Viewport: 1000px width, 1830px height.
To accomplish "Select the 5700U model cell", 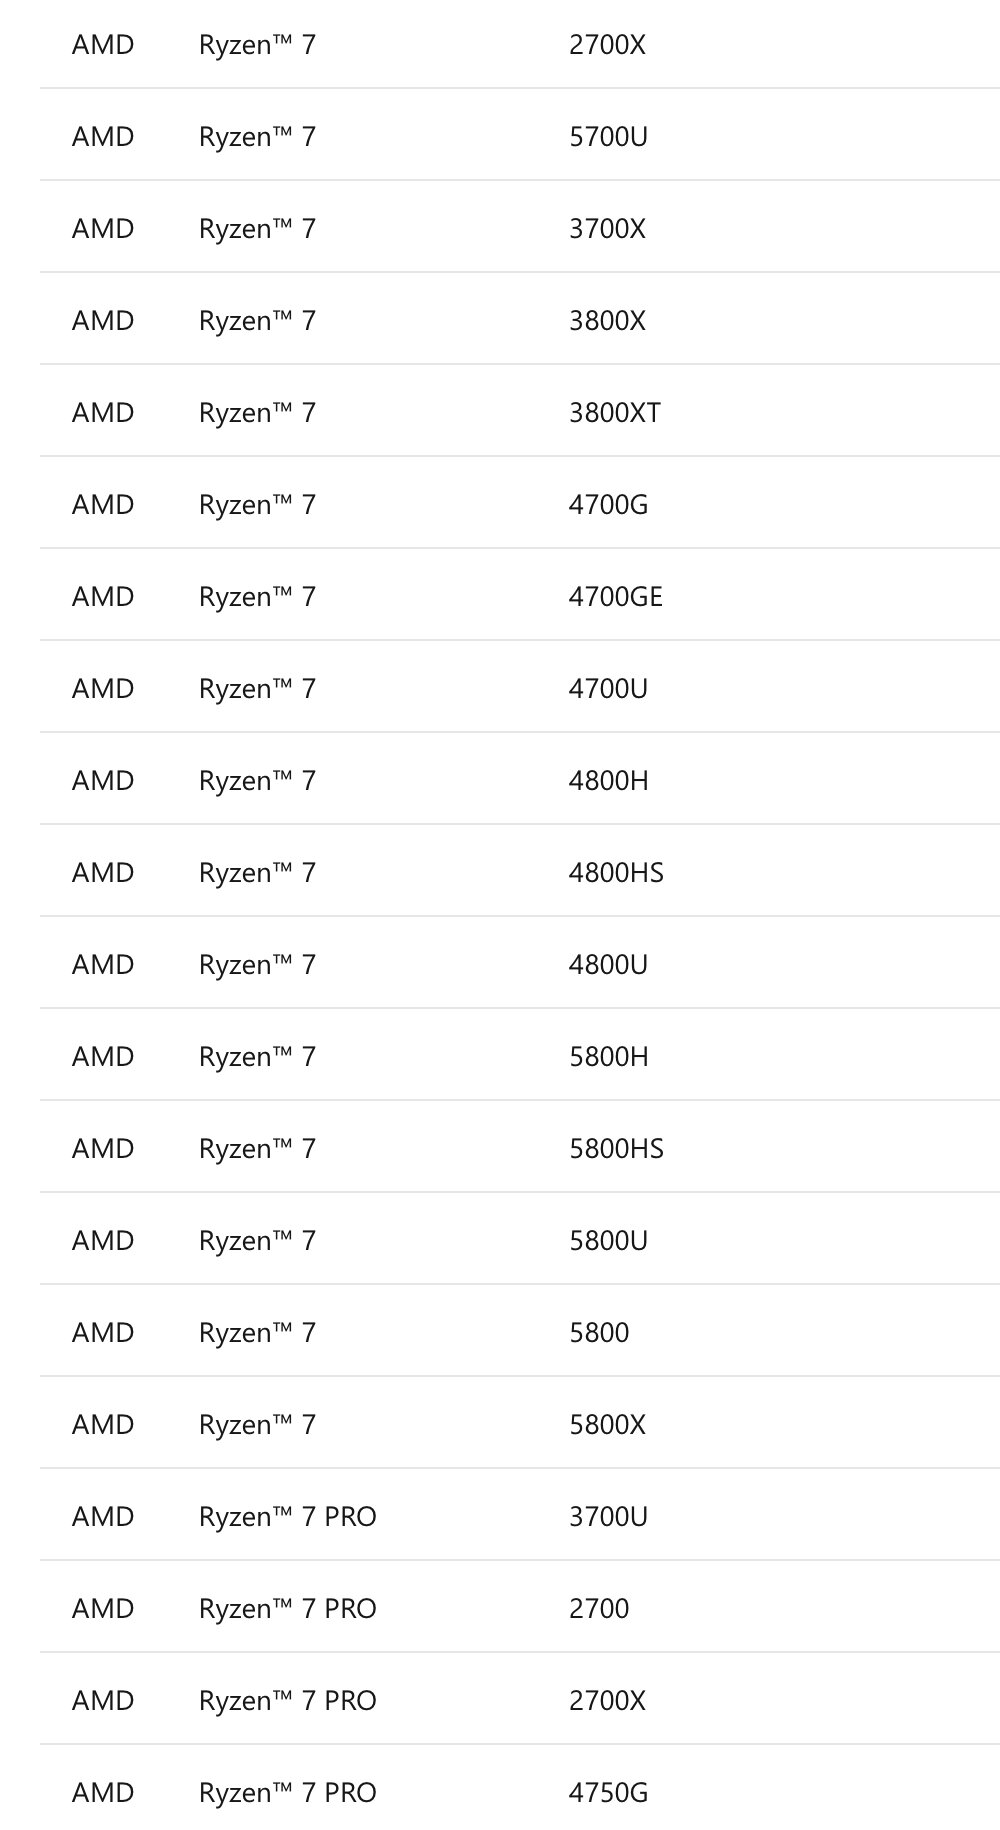I will click(608, 137).
